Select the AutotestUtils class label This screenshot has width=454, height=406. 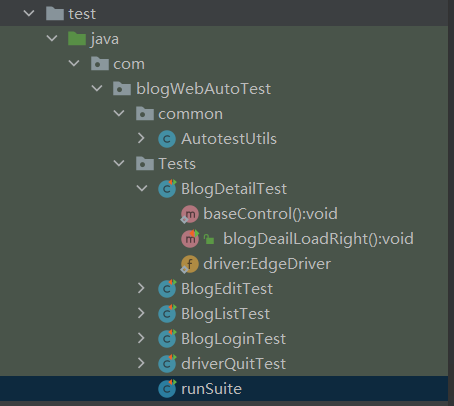point(229,139)
